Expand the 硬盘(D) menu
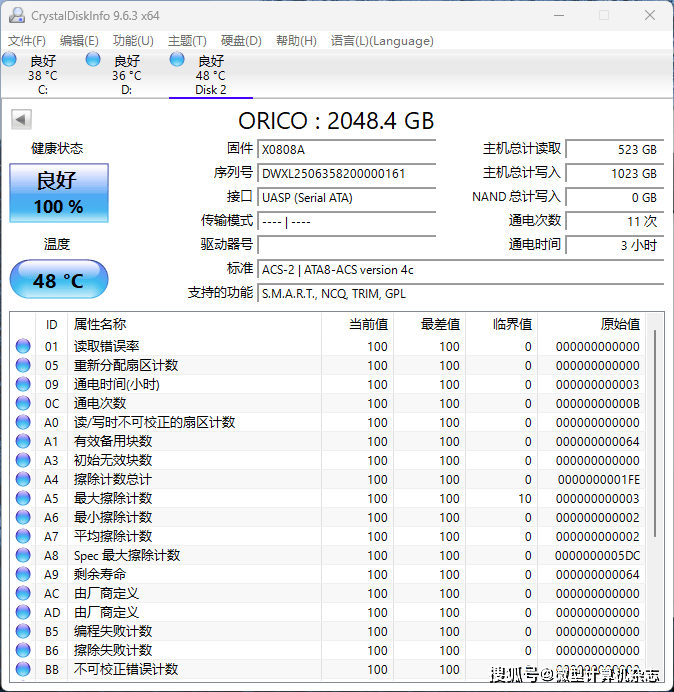Viewport: 674px width, 692px height. tap(241, 41)
